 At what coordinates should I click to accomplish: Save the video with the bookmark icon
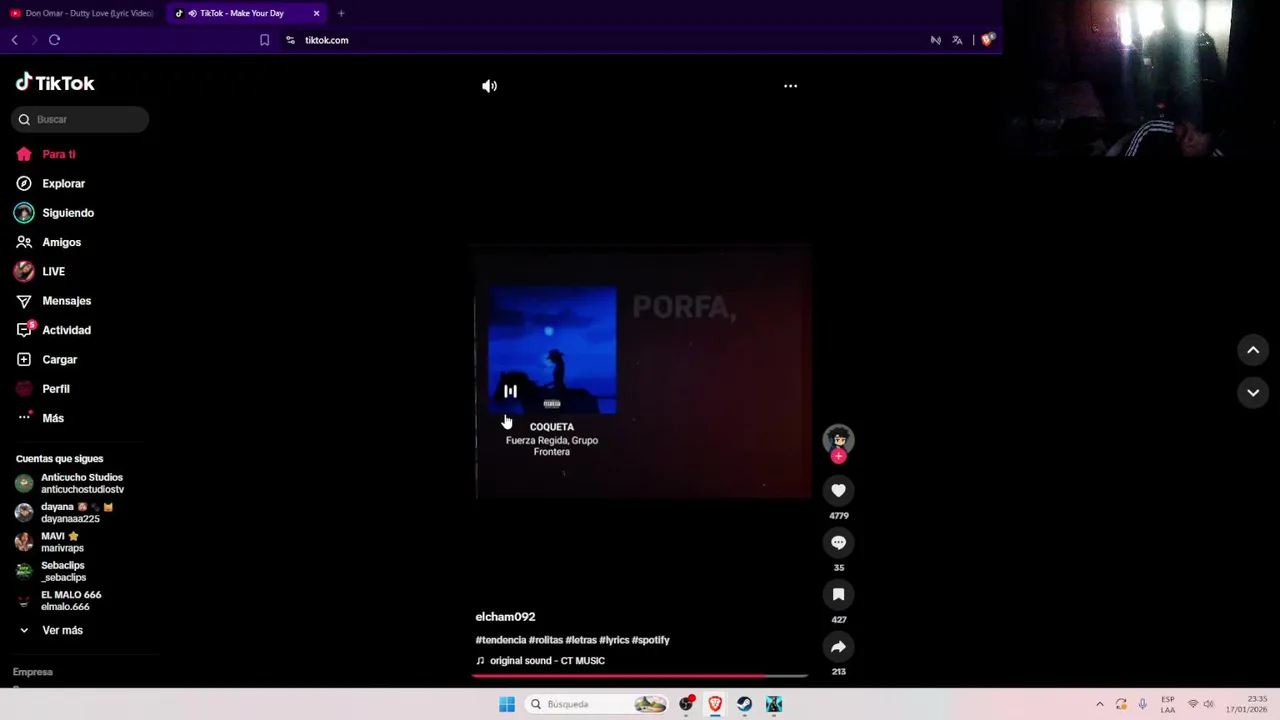838,594
